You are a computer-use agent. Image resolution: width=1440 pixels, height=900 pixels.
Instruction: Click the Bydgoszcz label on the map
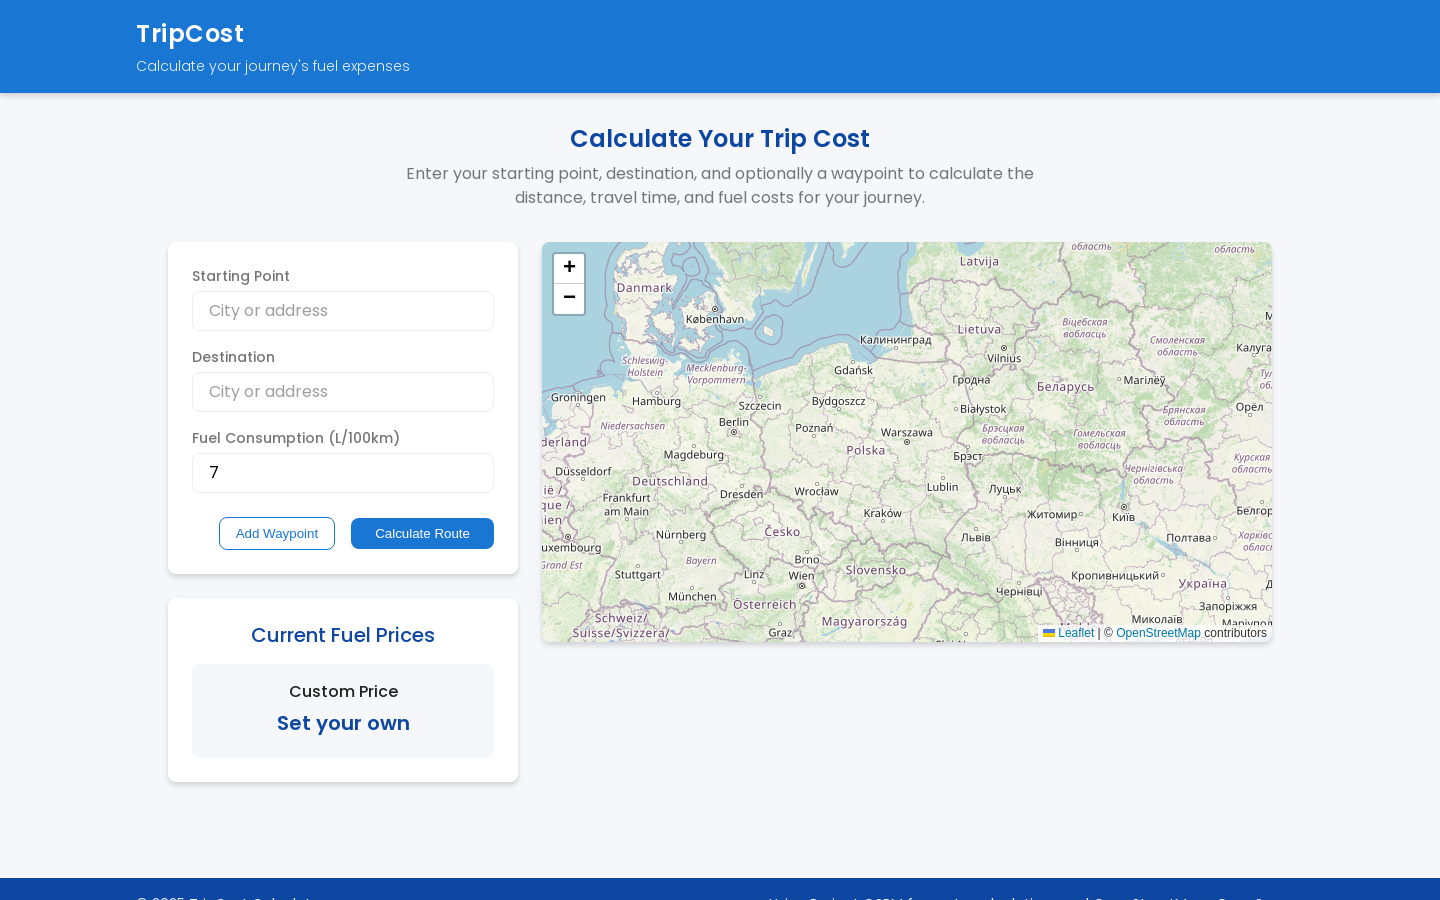(x=838, y=402)
